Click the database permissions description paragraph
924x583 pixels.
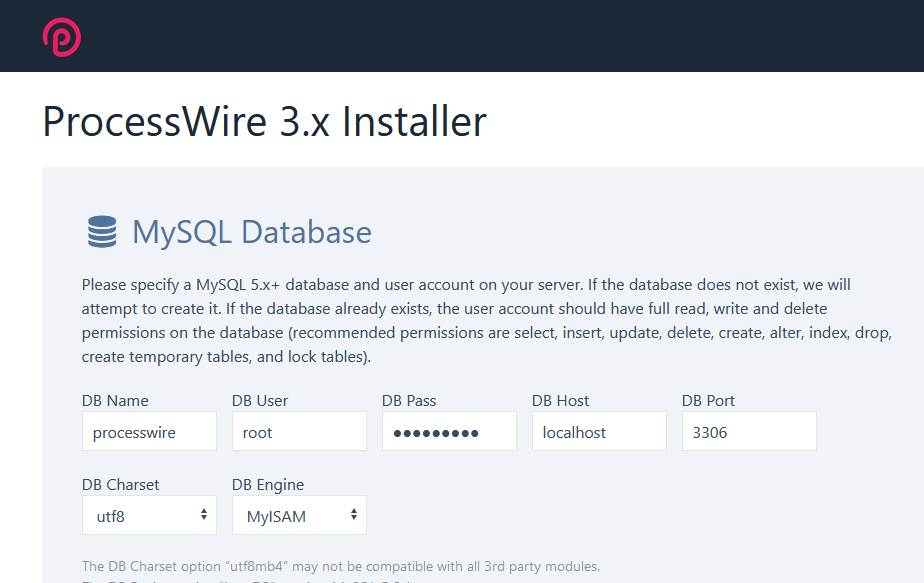pos(480,320)
